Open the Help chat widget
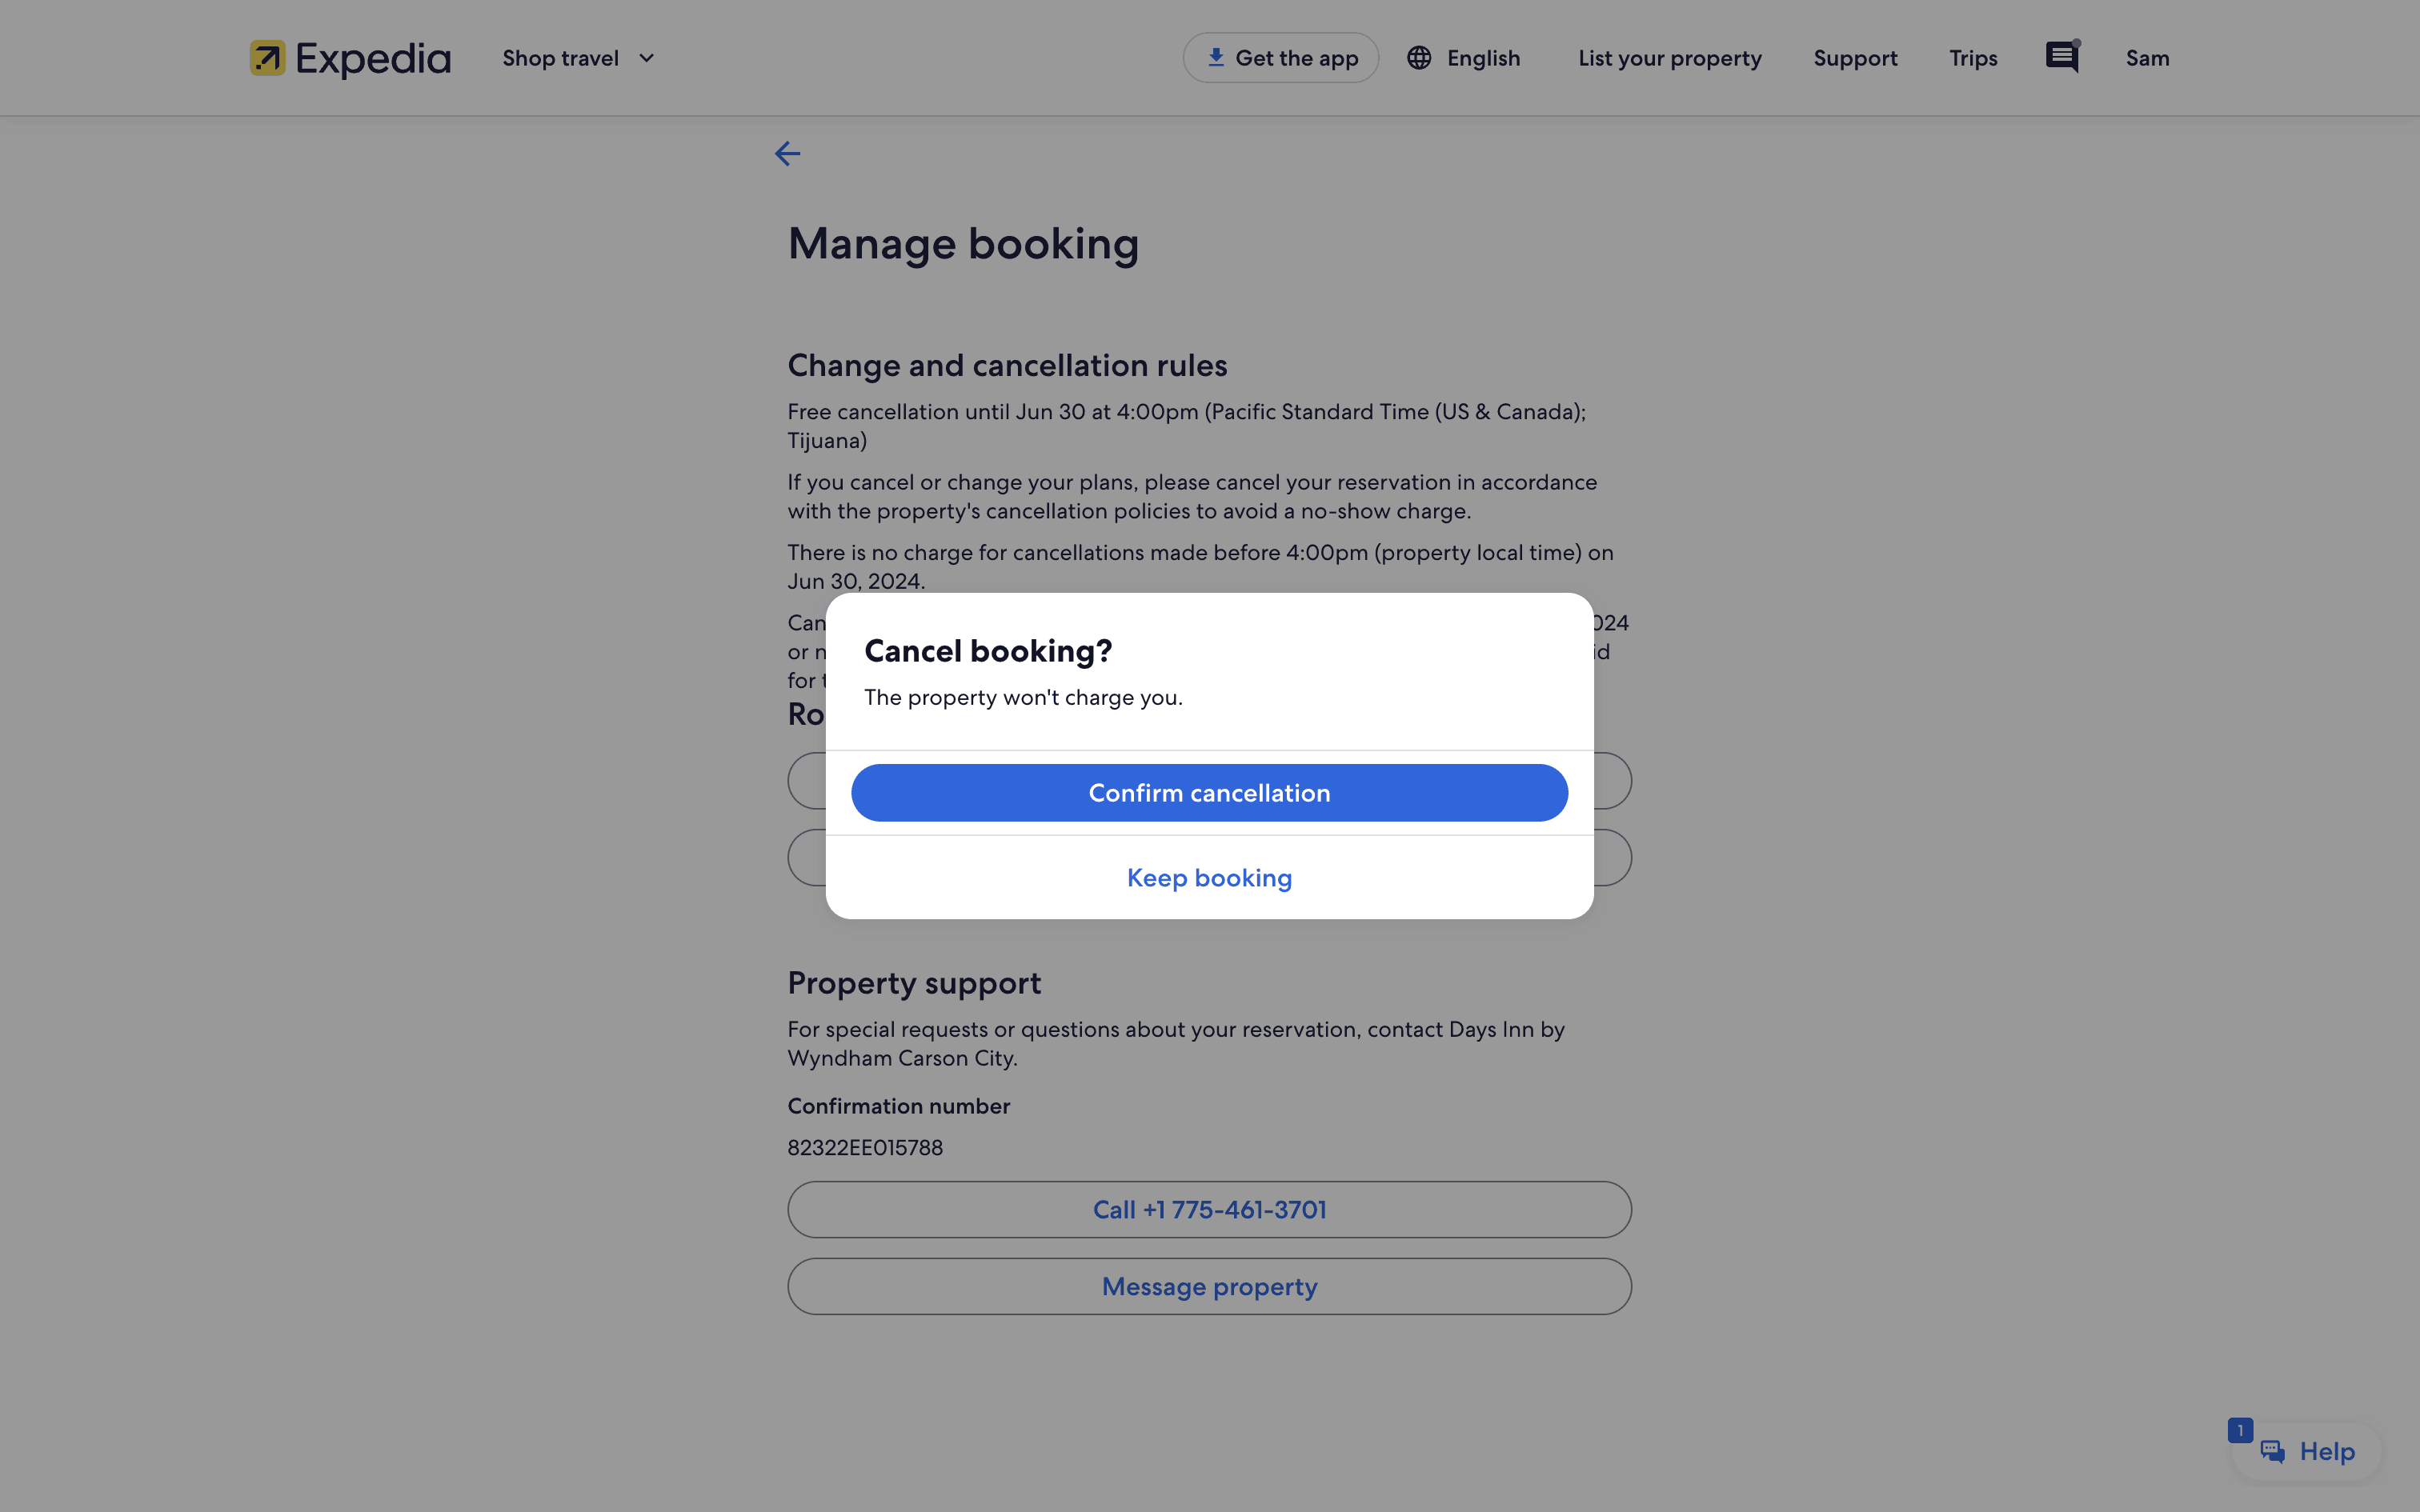2420x1512 pixels. coord(2310,1451)
